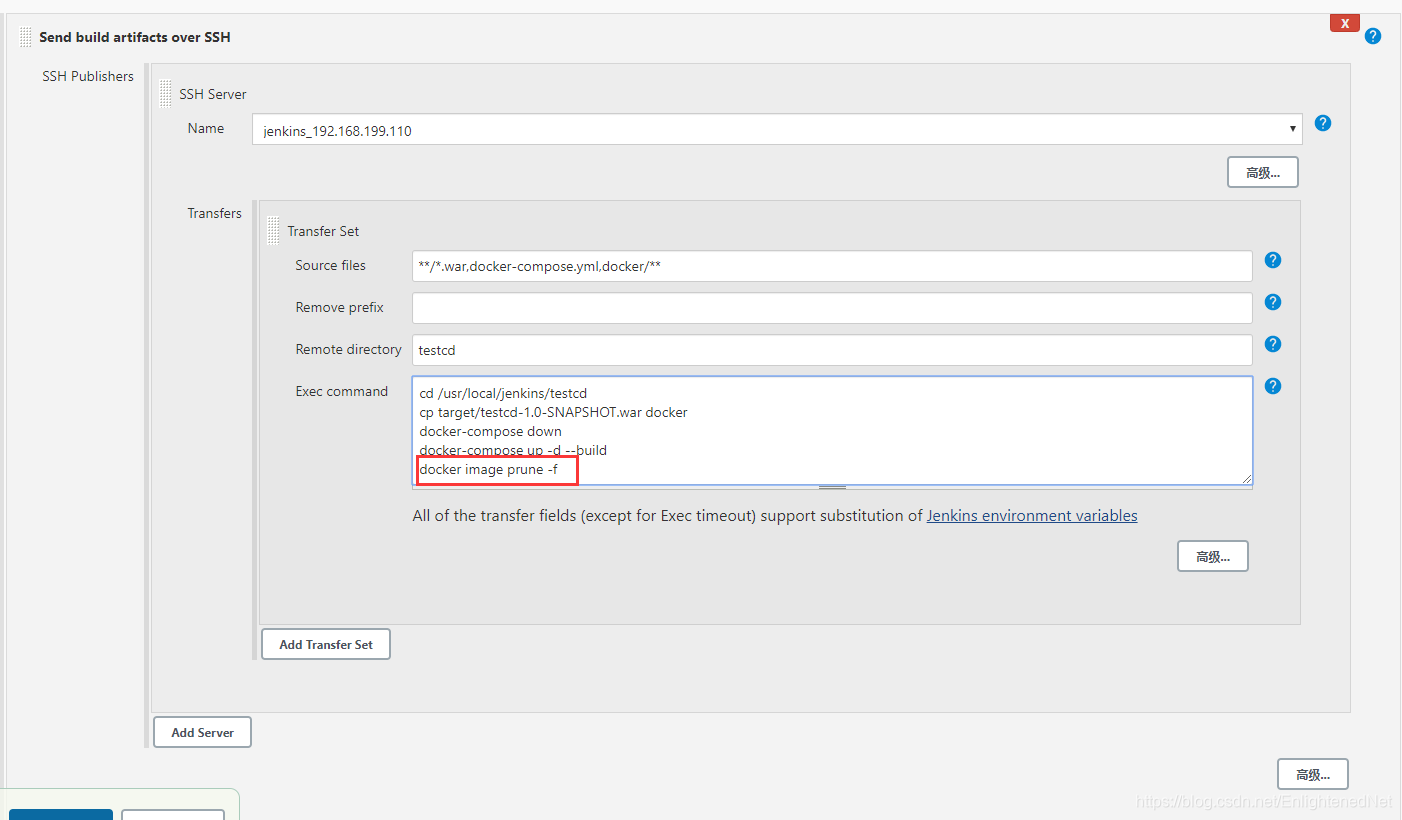Show help for Remove prefix field
Viewport: 1402px width, 820px height.
tap(1273, 302)
